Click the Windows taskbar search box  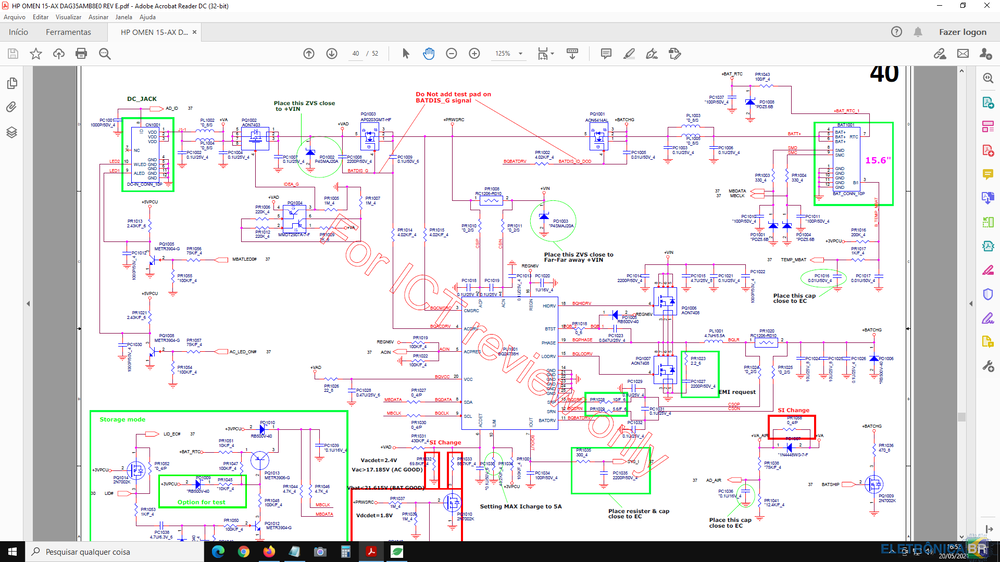(x=100, y=551)
